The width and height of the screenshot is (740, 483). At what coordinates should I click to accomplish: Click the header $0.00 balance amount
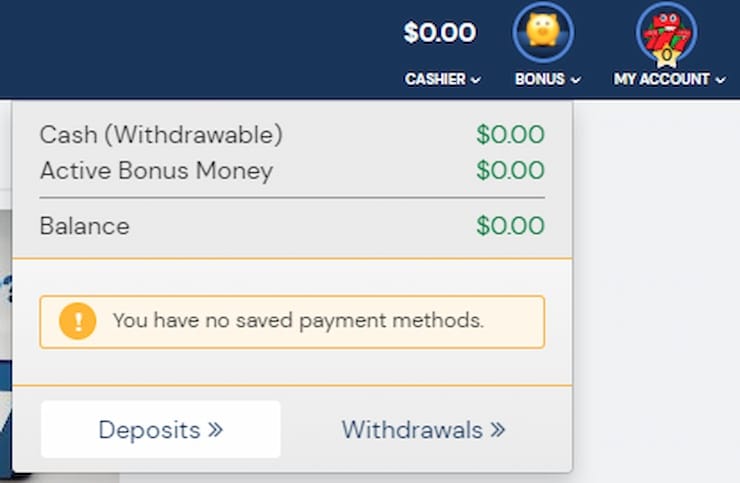pyautogui.click(x=439, y=33)
